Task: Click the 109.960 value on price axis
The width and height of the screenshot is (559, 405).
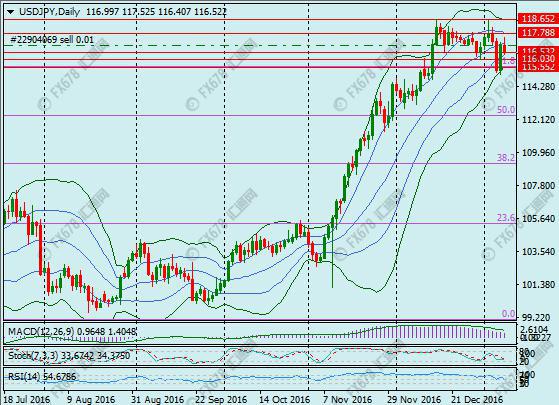Action: [x=538, y=153]
